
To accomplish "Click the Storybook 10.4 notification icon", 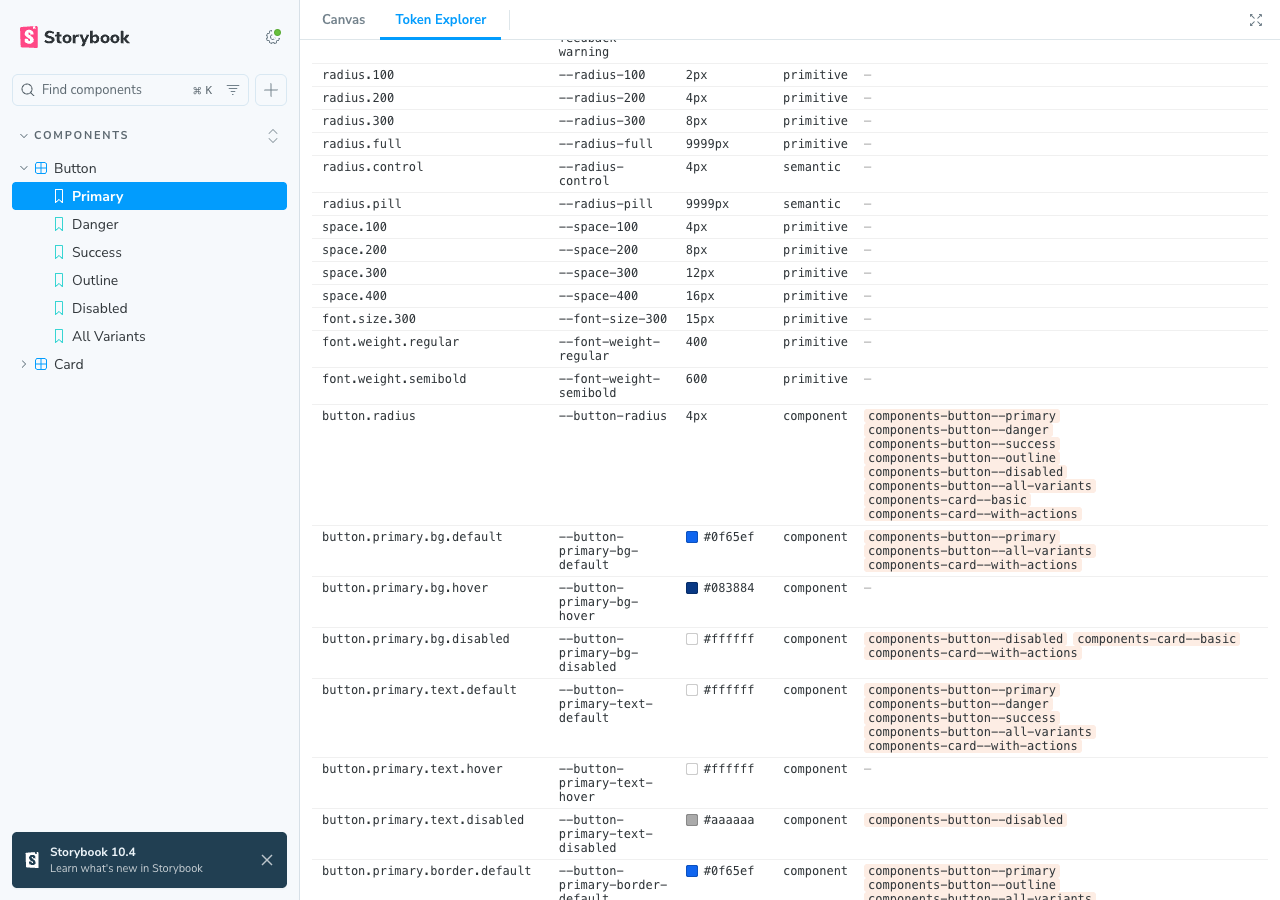I will click(x=32, y=860).
